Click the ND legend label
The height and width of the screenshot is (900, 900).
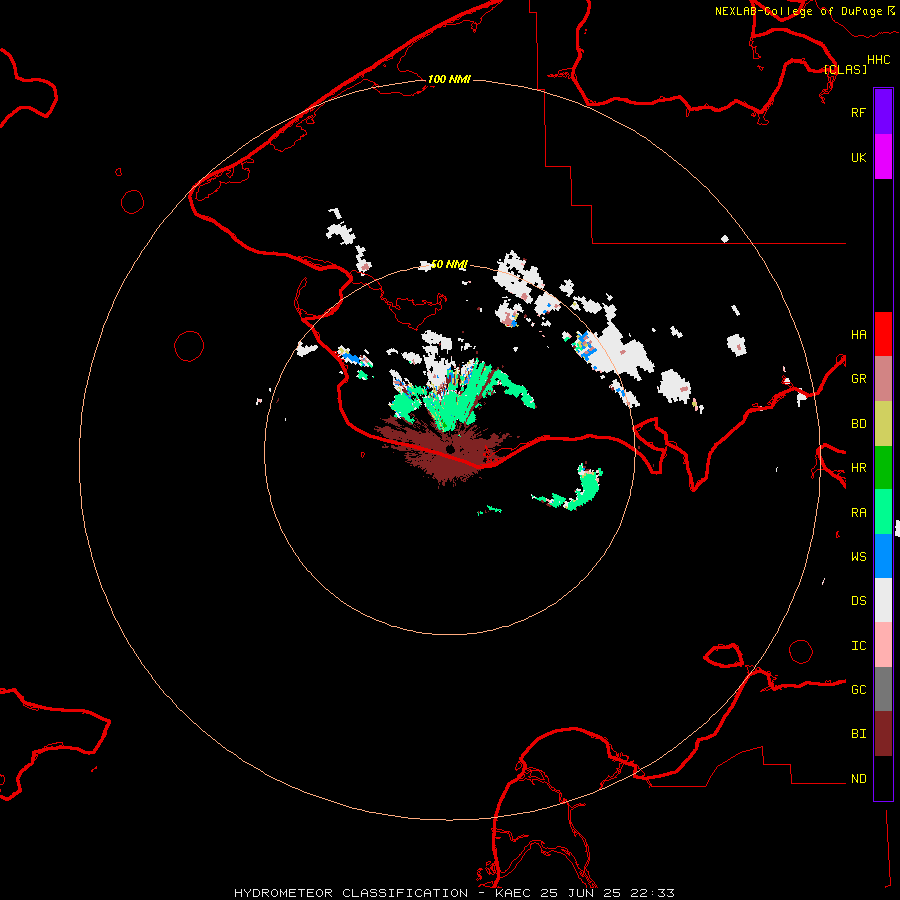coord(858,778)
